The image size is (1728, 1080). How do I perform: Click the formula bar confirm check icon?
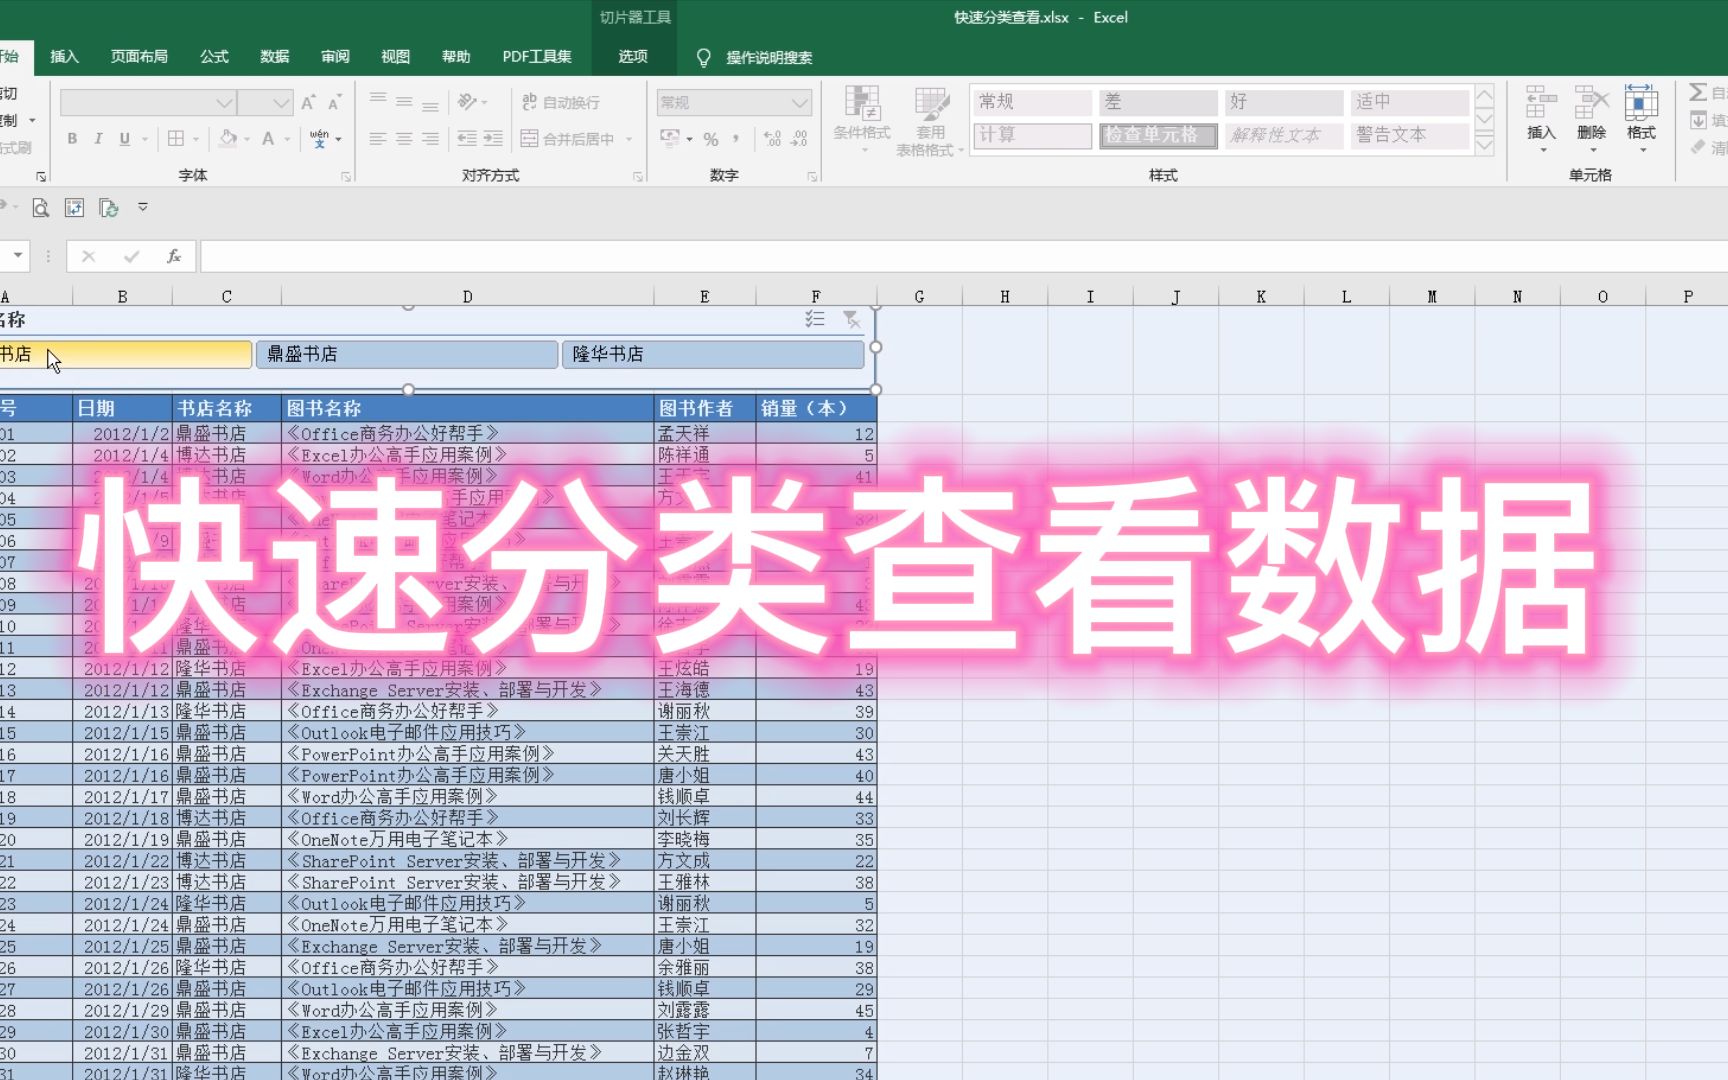click(x=131, y=257)
